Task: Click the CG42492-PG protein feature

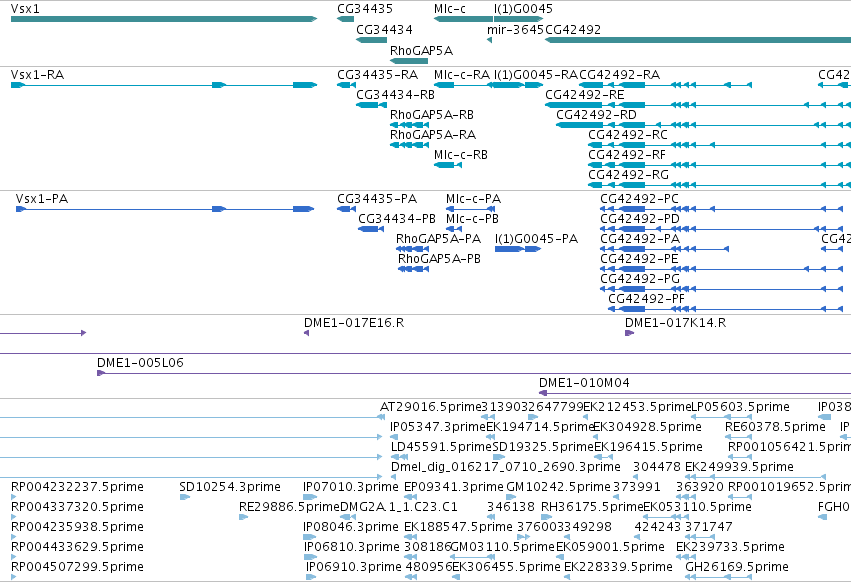Action: click(x=721, y=289)
